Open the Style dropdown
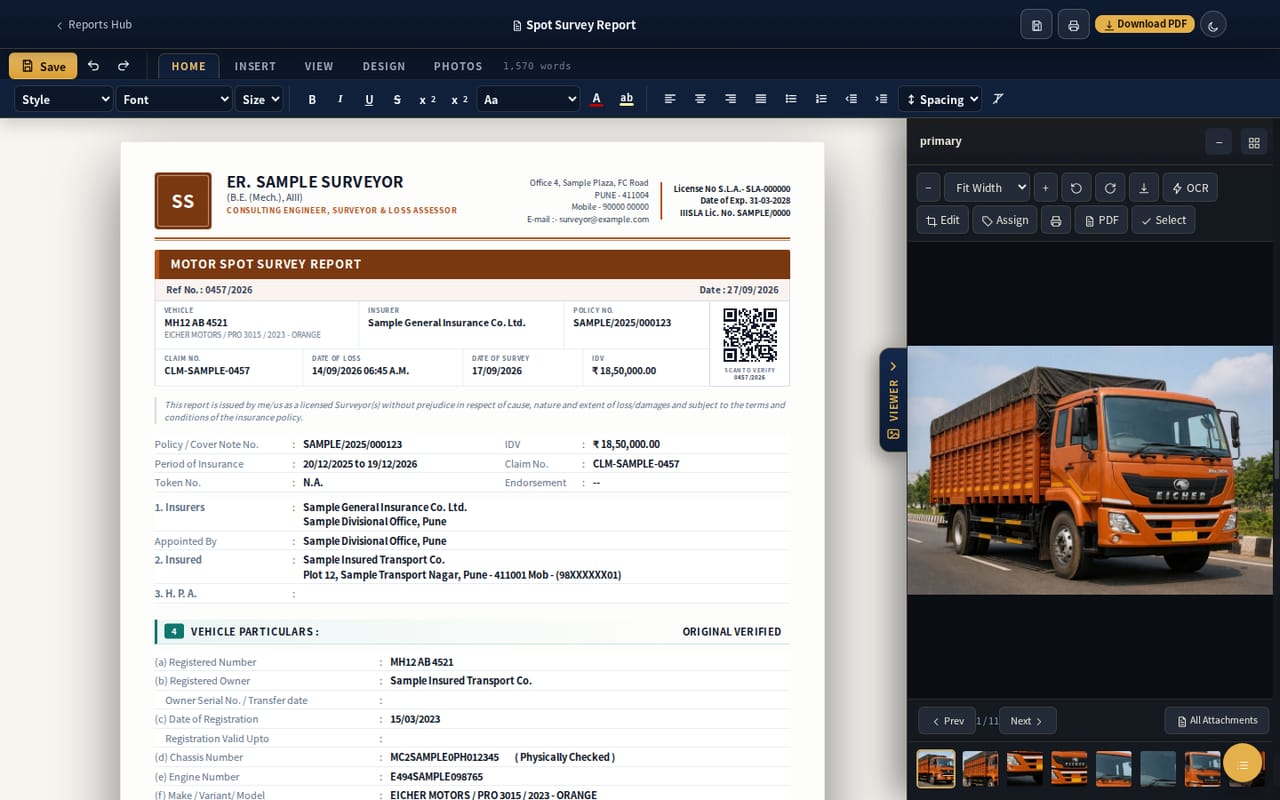 64,99
